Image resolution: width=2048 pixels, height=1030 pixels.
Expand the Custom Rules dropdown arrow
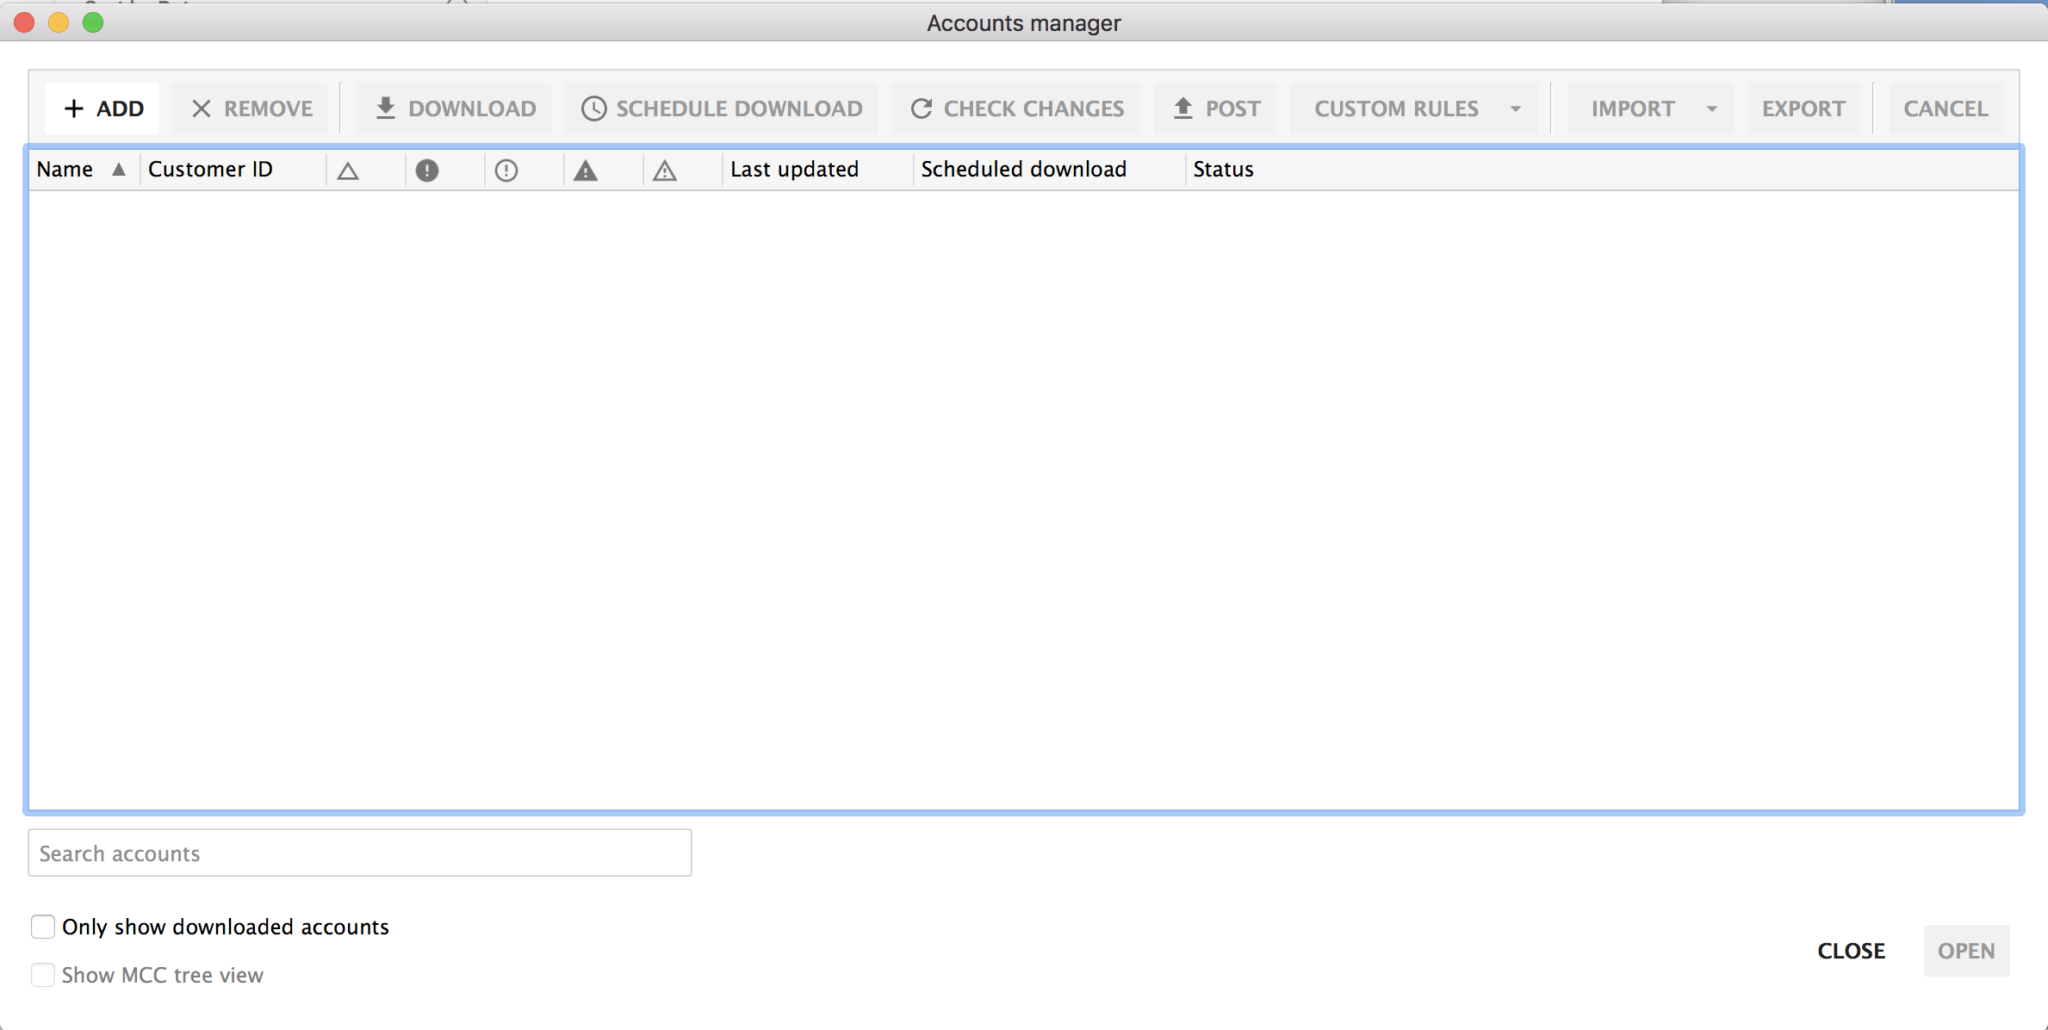click(x=1516, y=109)
